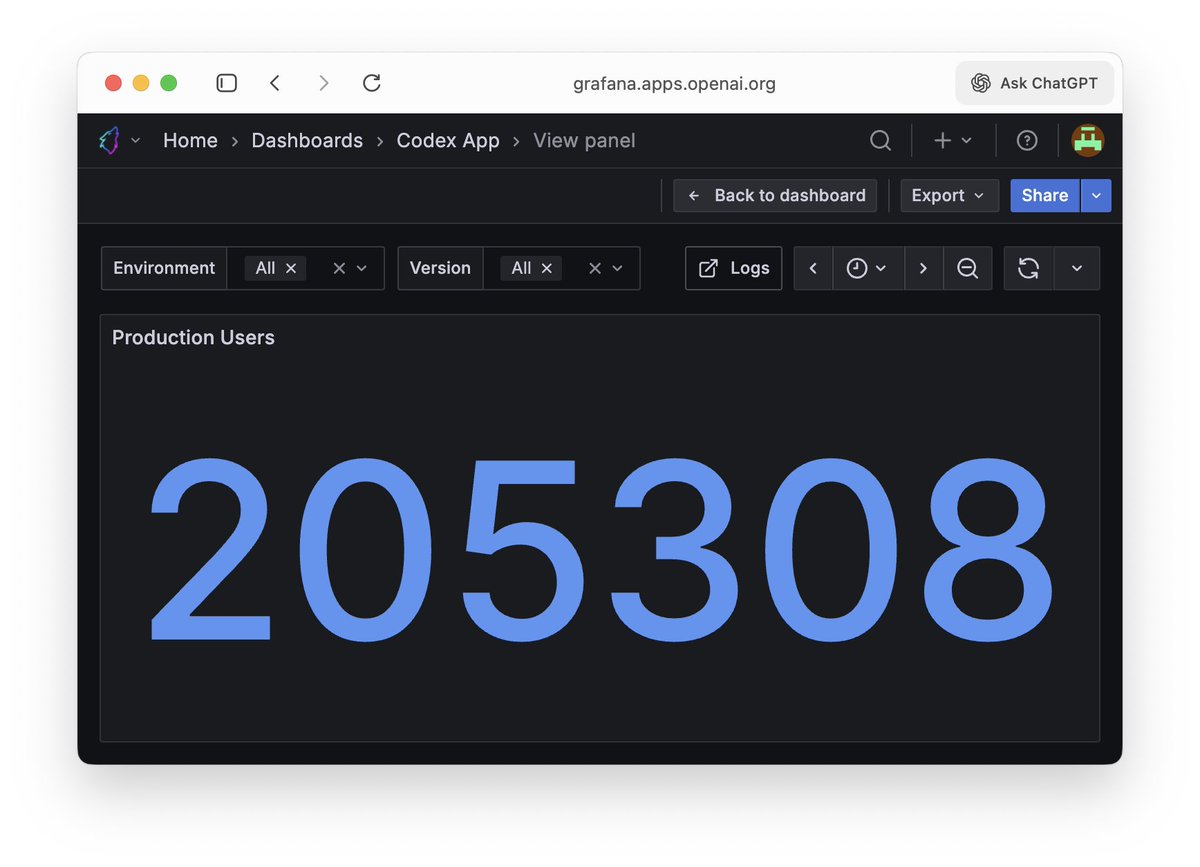Viewport: 1200px width, 867px height.
Task: Remove the All tag from Environment filter
Action: [x=290, y=268]
